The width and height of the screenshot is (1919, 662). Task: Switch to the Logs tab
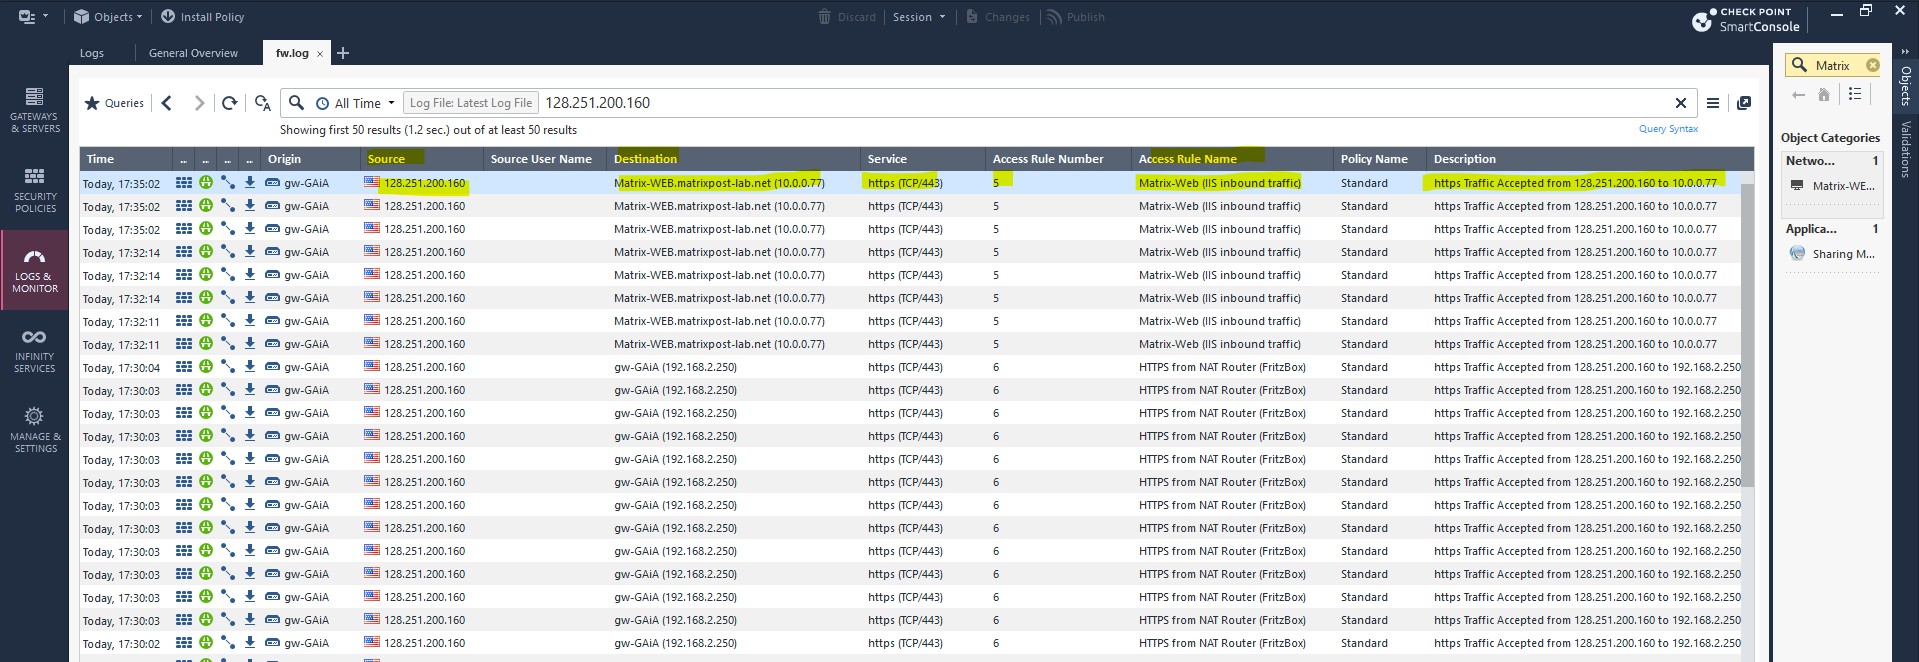92,53
